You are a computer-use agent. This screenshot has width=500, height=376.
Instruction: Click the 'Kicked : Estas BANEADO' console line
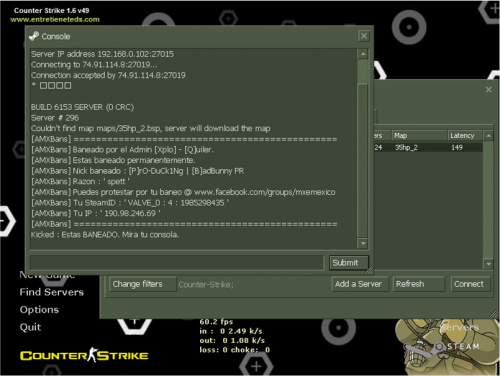point(105,235)
